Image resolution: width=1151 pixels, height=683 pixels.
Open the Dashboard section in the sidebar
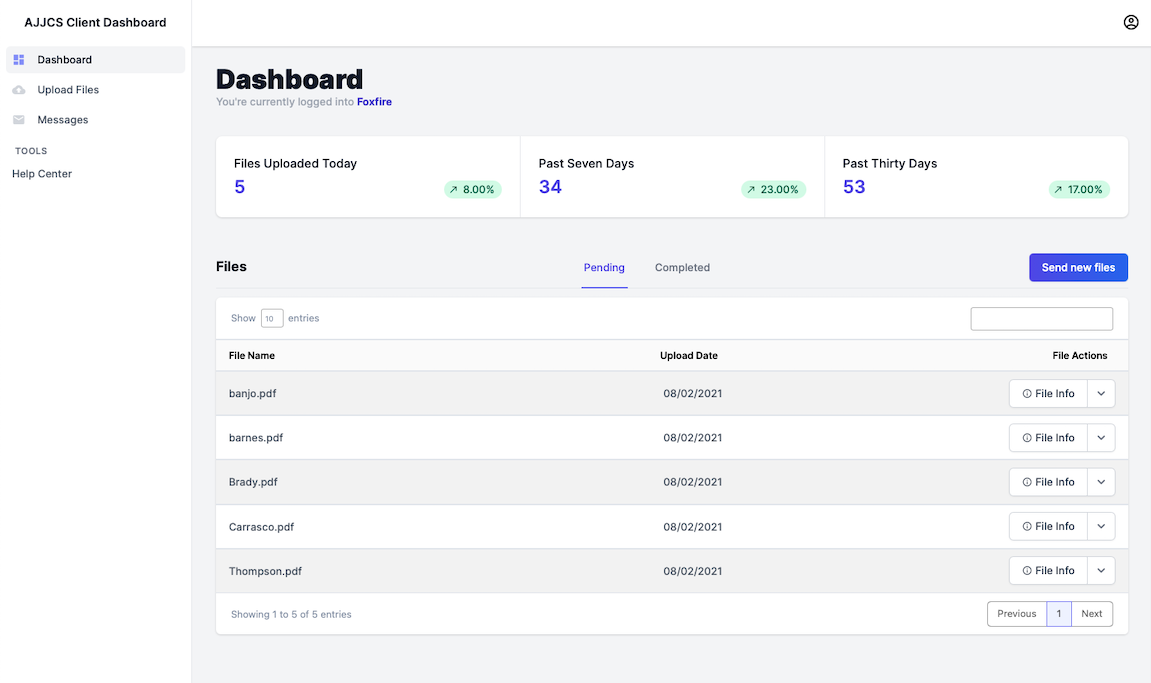click(x=65, y=60)
